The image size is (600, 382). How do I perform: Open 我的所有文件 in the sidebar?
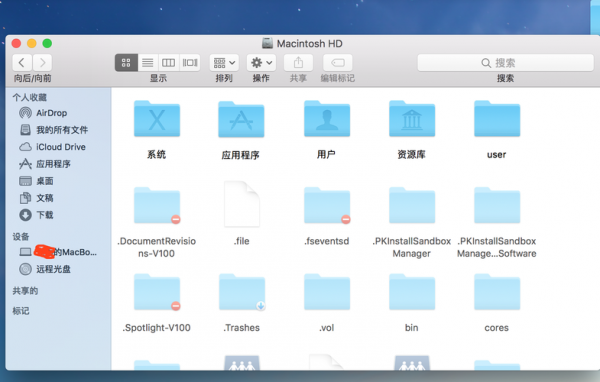(x=54, y=130)
